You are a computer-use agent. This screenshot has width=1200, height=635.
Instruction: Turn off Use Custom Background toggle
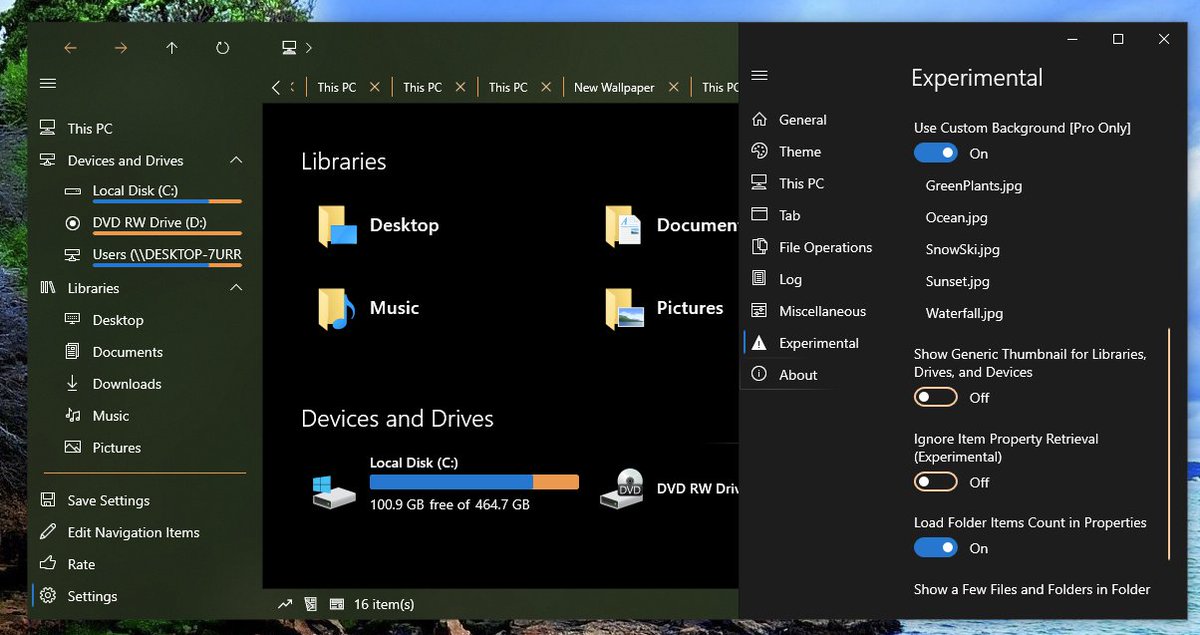(x=936, y=153)
